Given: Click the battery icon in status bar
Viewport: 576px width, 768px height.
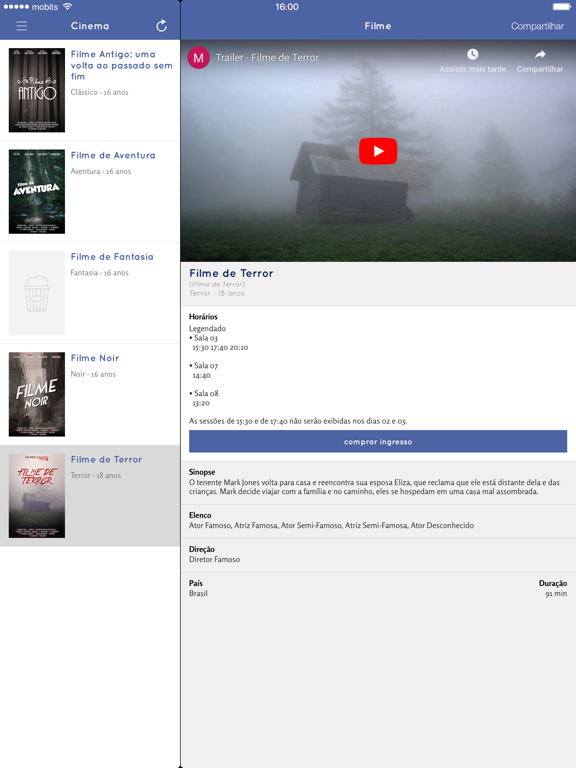Looking at the screenshot, I should [x=561, y=7].
